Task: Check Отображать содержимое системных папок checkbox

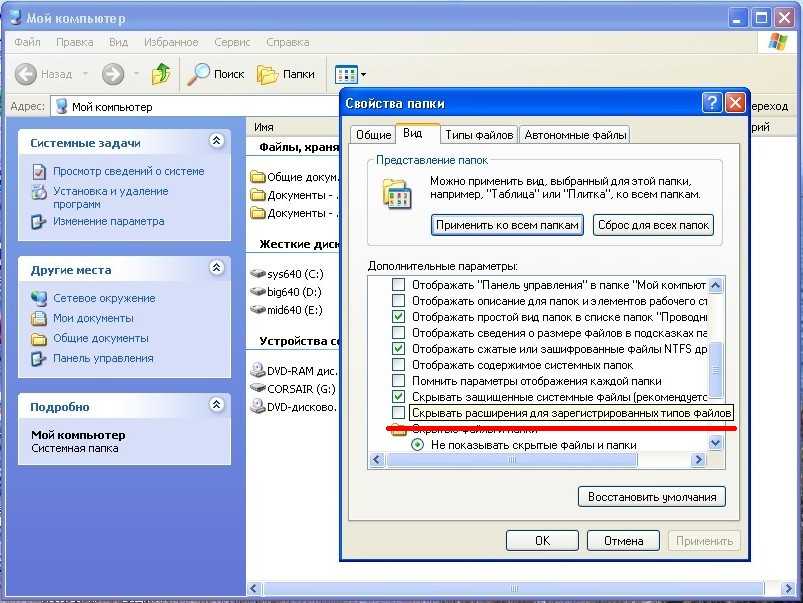Action: pyautogui.click(x=398, y=364)
